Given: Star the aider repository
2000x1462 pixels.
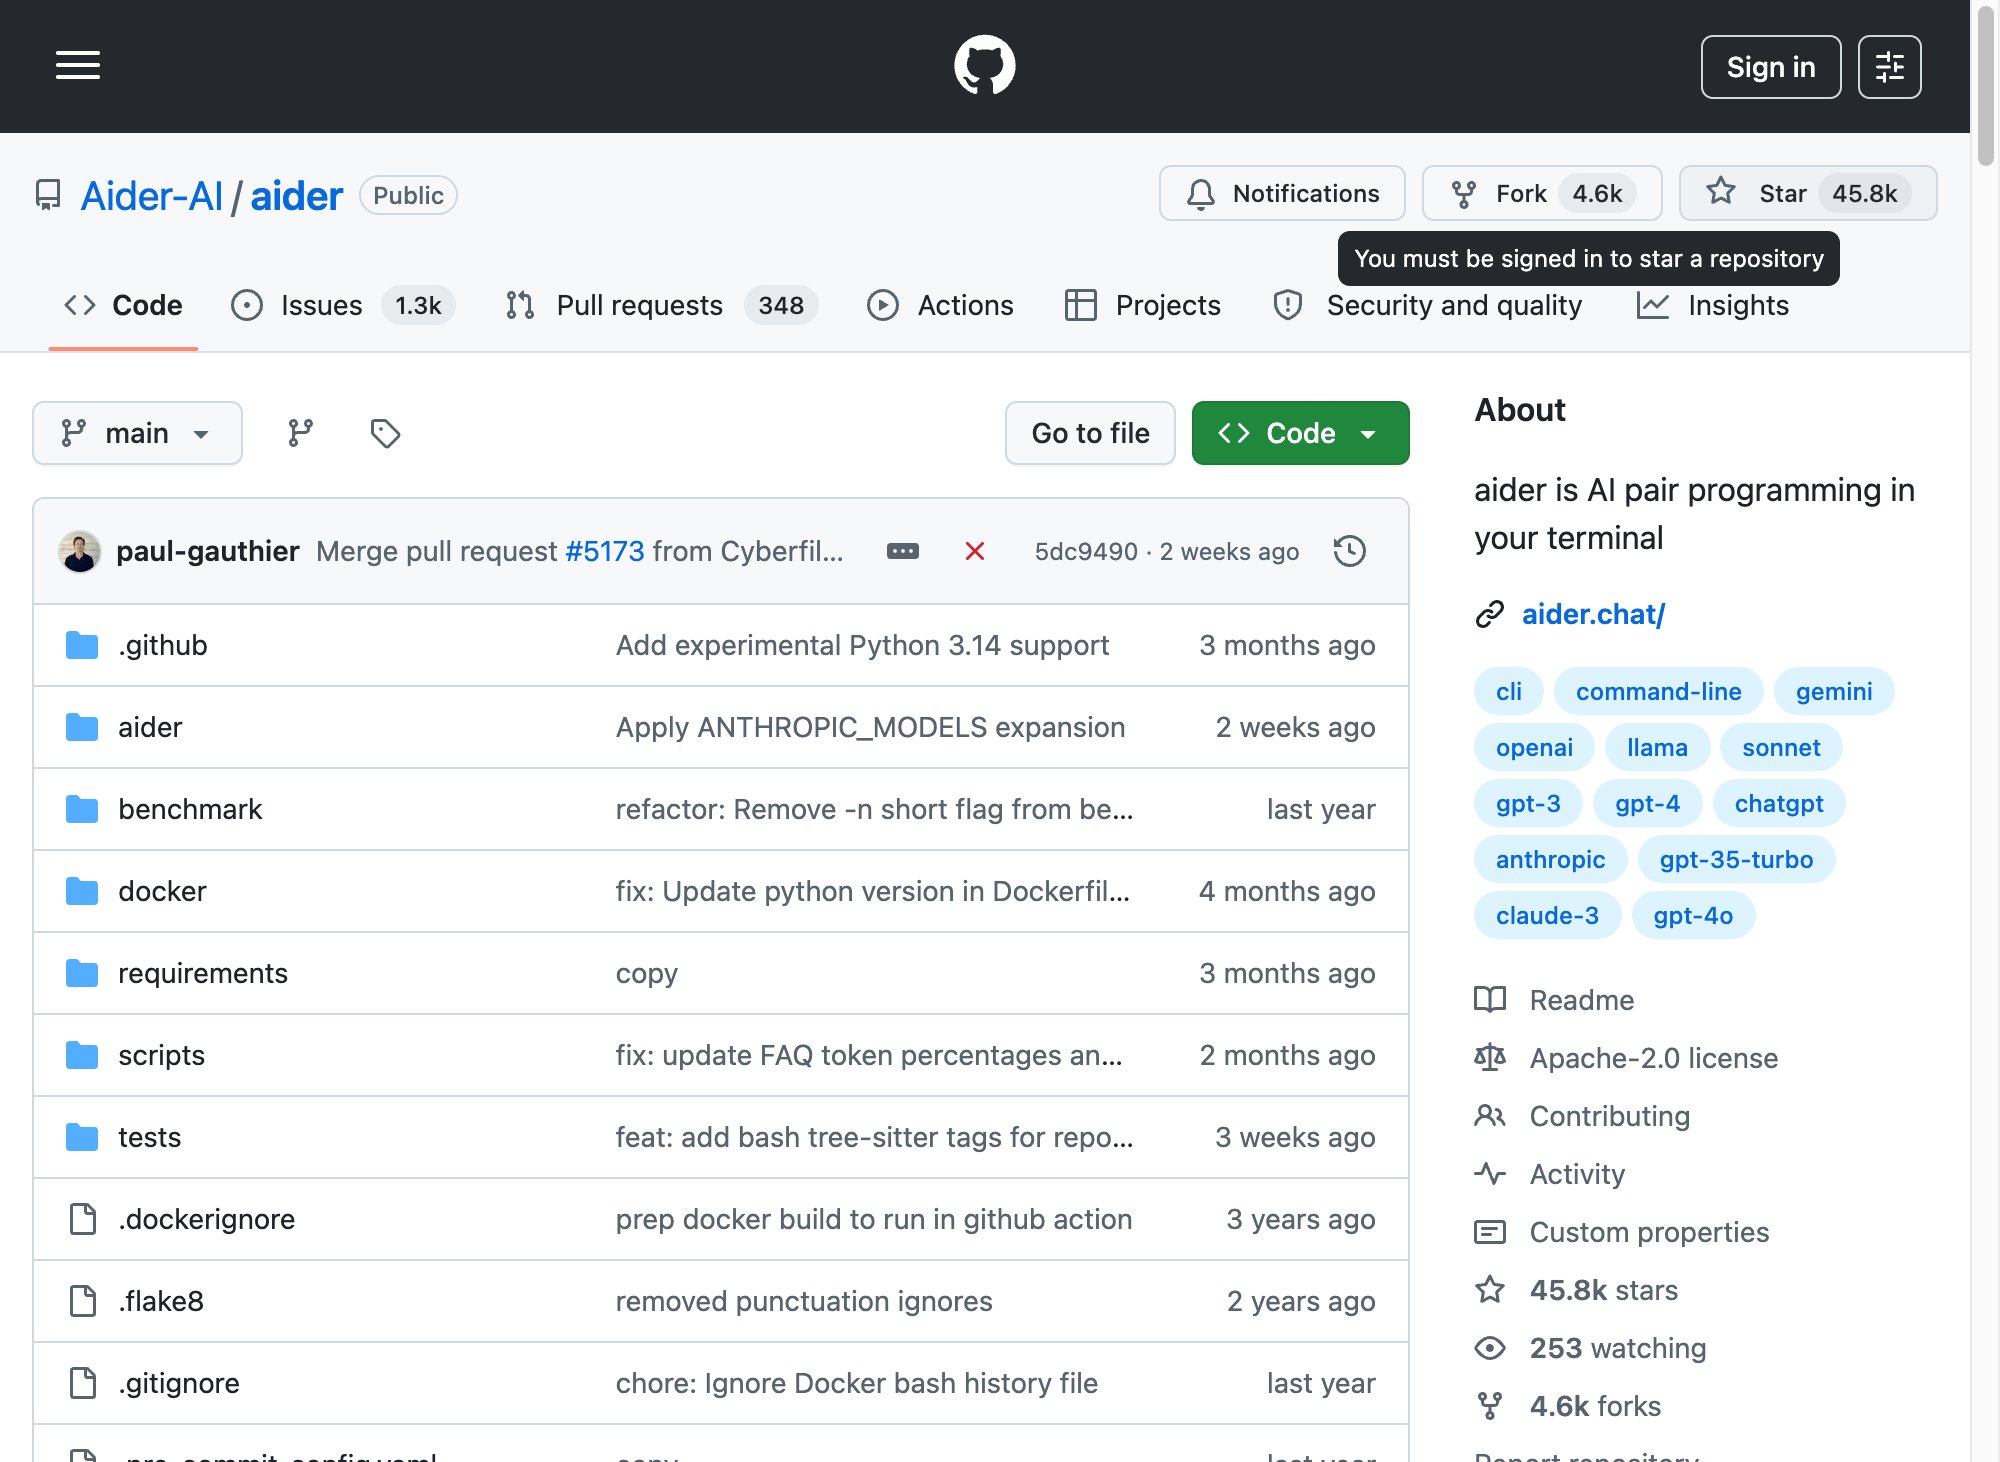Looking at the screenshot, I should point(1808,193).
